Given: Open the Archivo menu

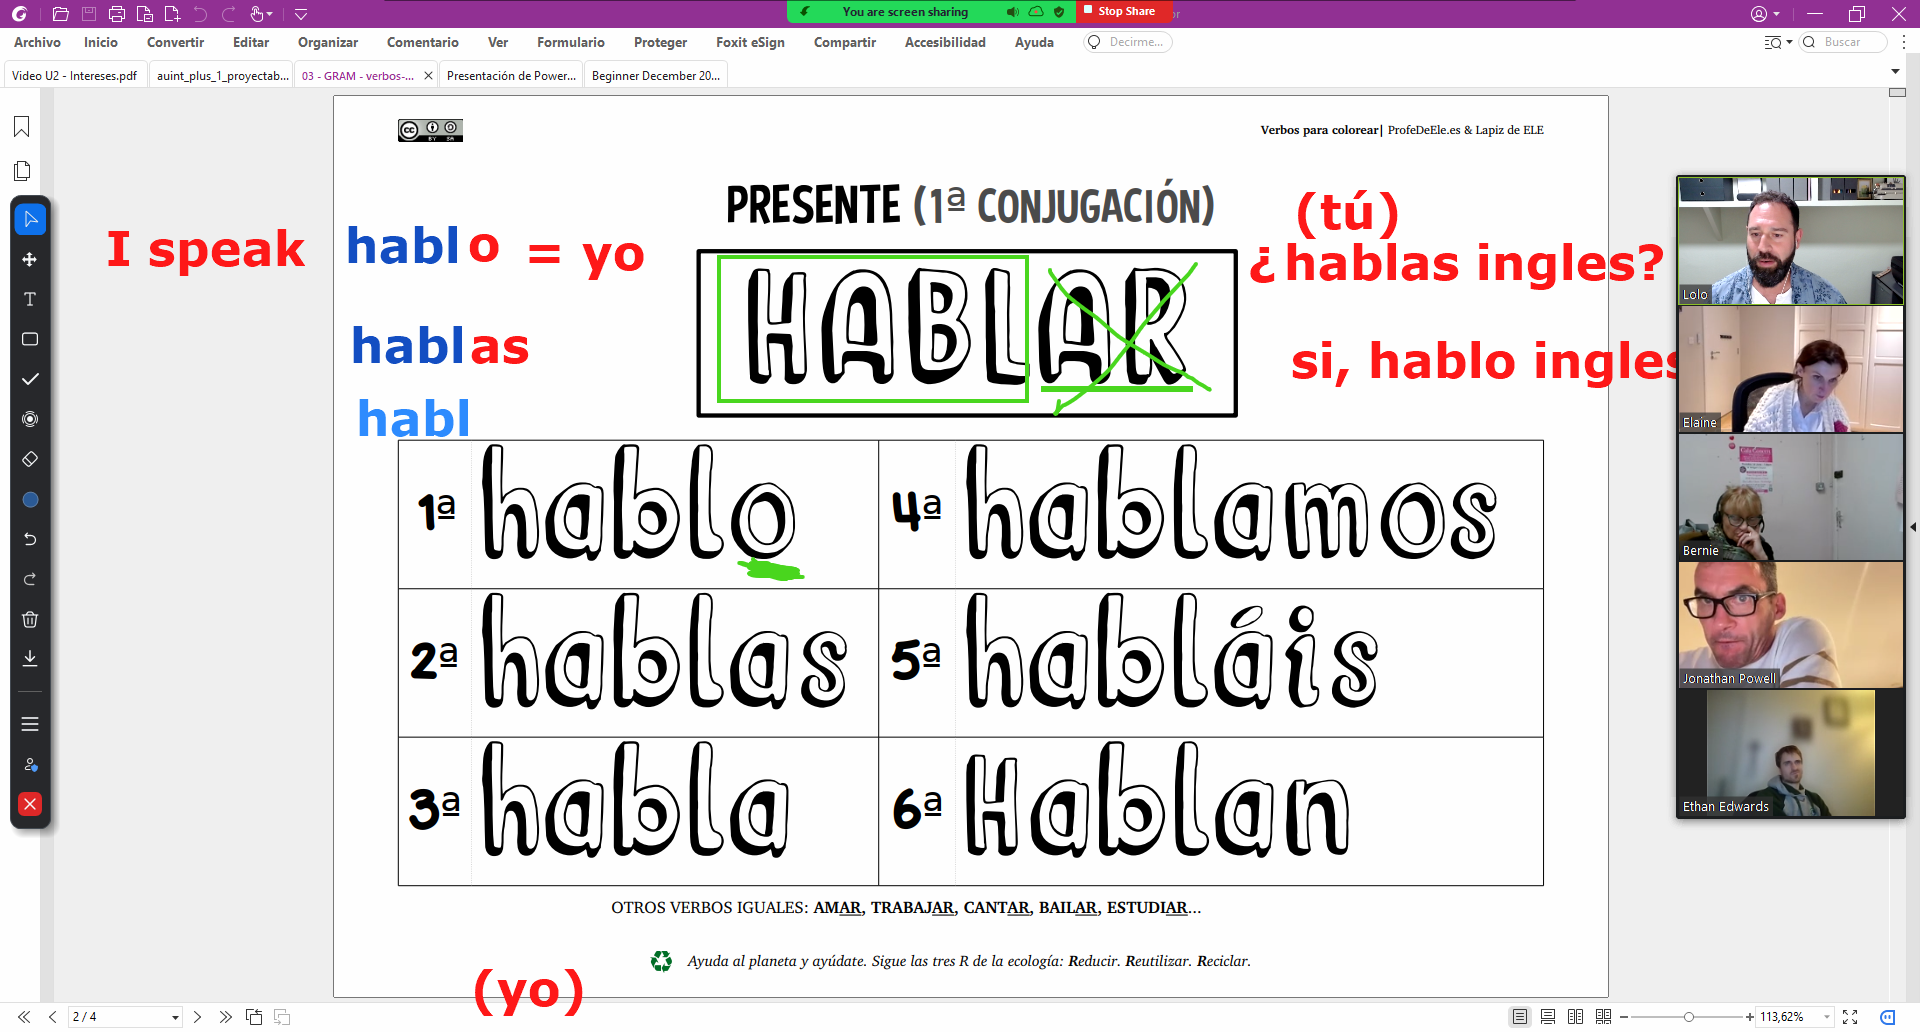Looking at the screenshot, I should (37, 42).
